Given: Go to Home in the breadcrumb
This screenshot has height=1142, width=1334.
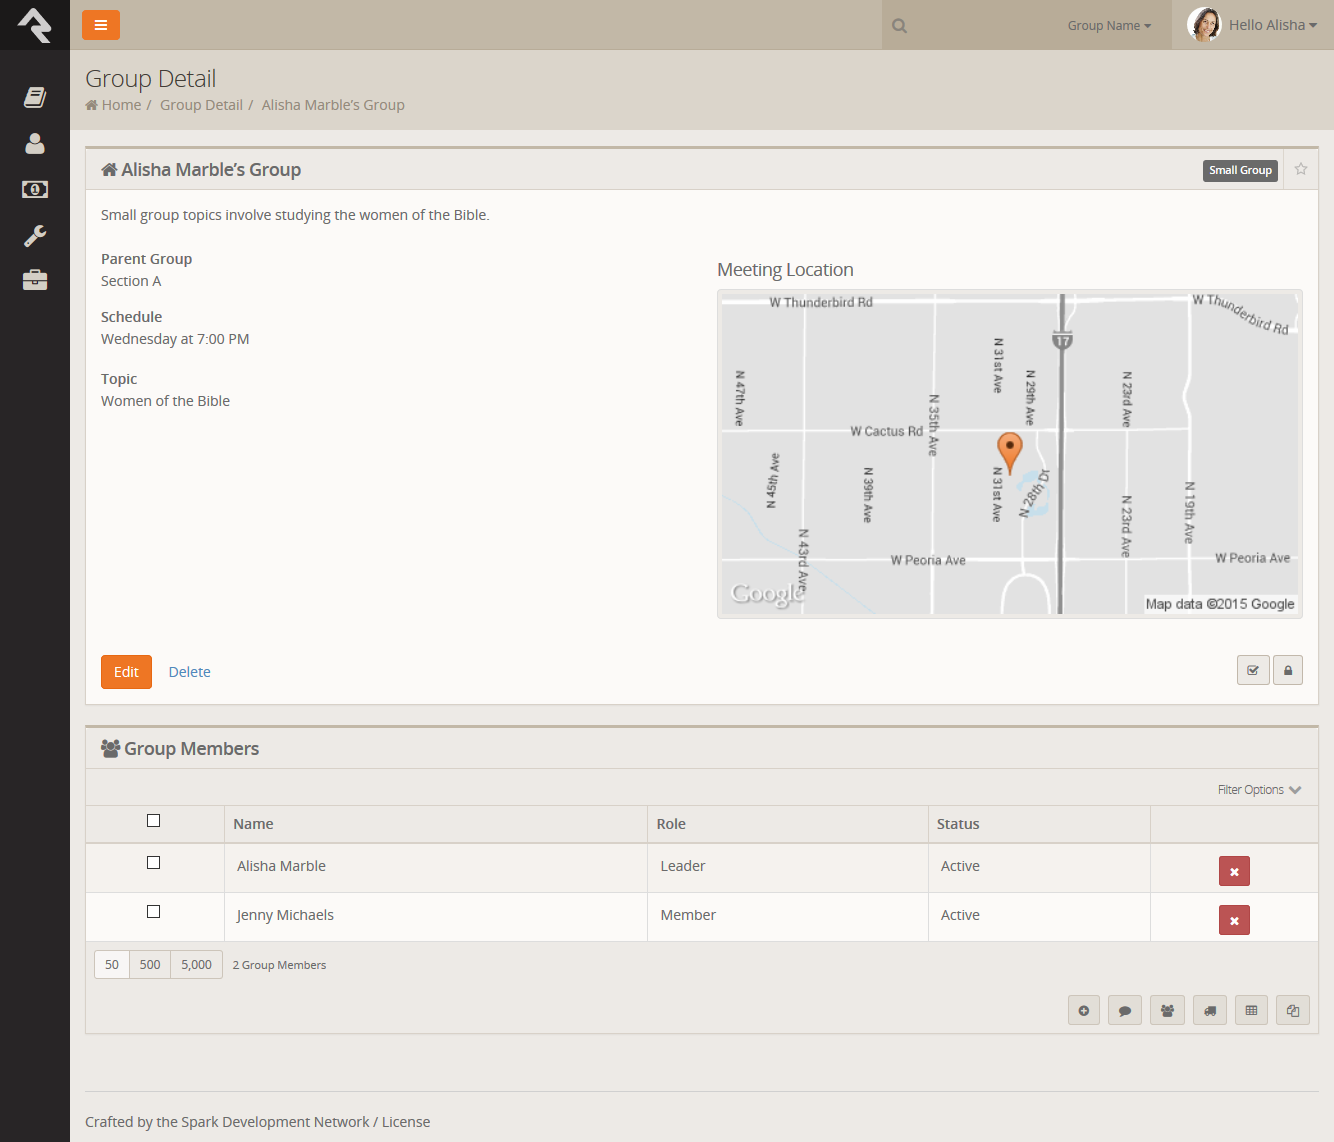Looking at the screenshot, I should click(121, 105).
